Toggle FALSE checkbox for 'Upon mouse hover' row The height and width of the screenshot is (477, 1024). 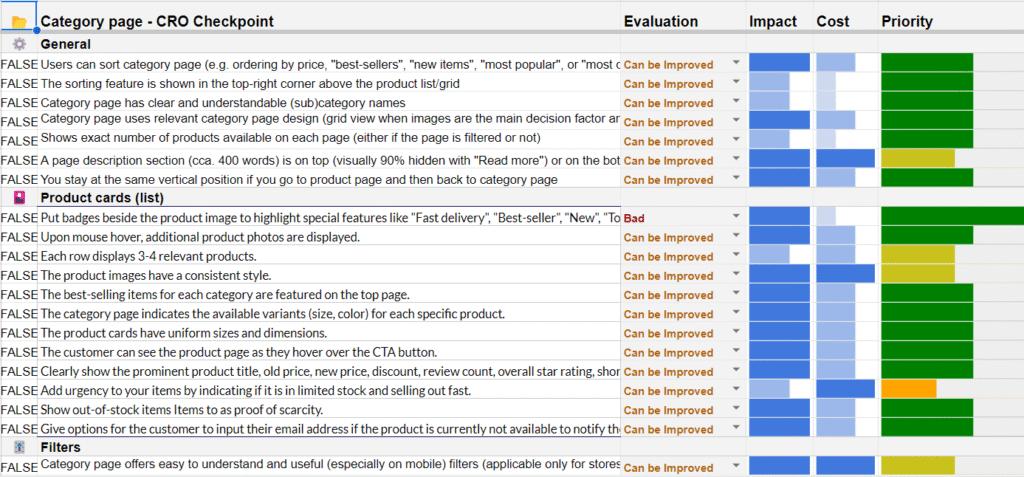(x=19, y=237)
